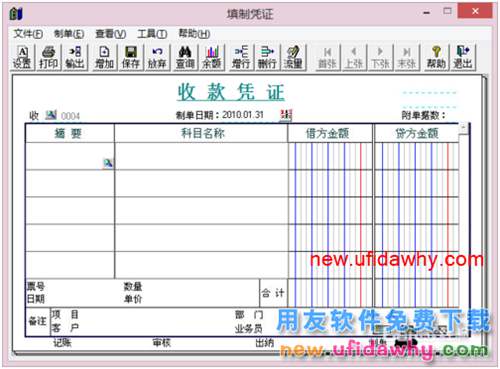Minimize the 填制凭证 window

tap(426, 12)
